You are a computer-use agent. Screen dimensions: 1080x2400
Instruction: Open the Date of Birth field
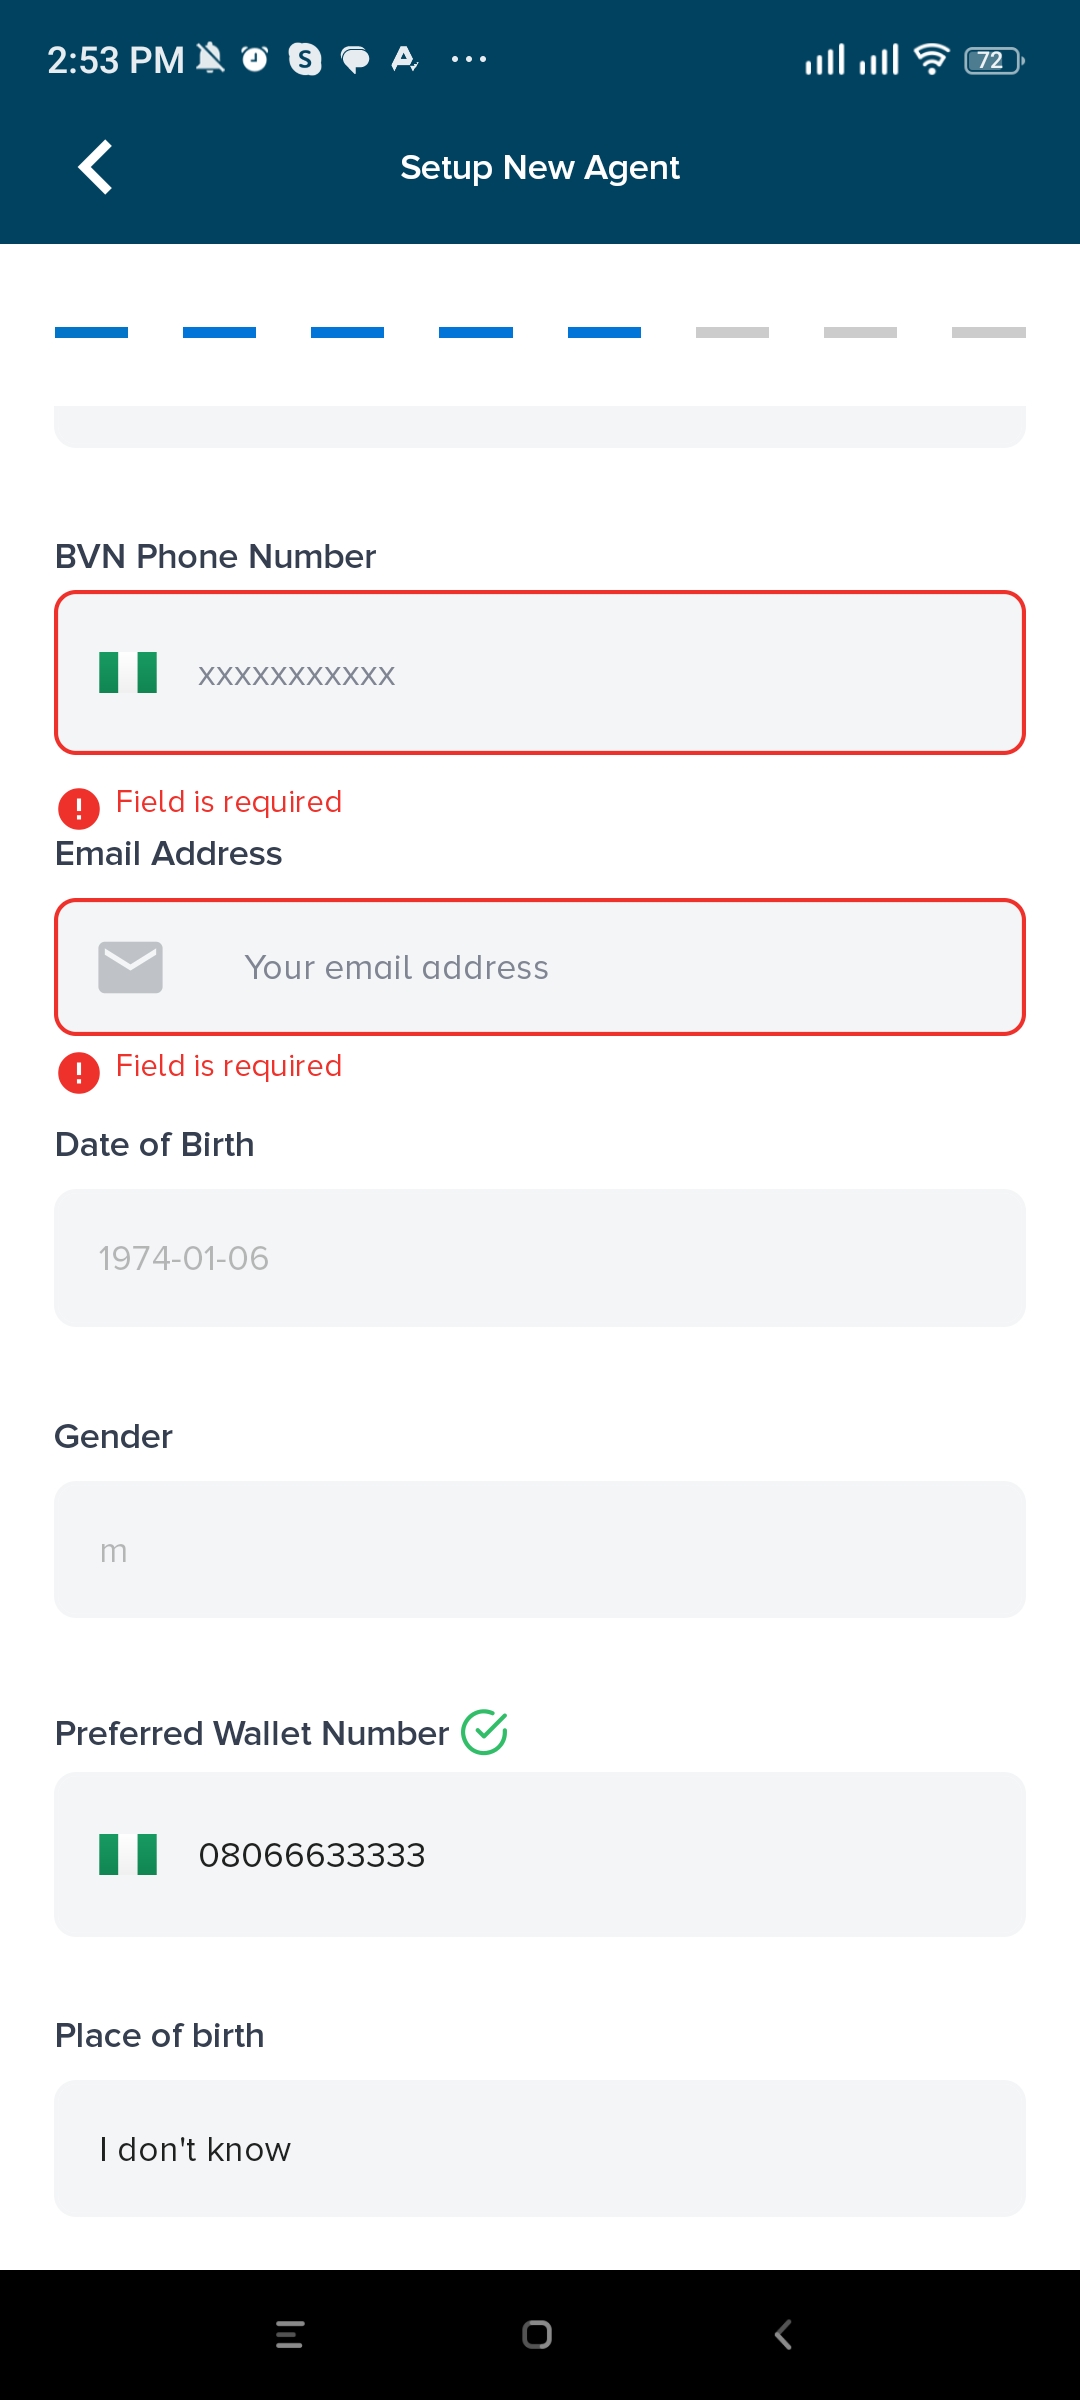[x=540, y=1258]
